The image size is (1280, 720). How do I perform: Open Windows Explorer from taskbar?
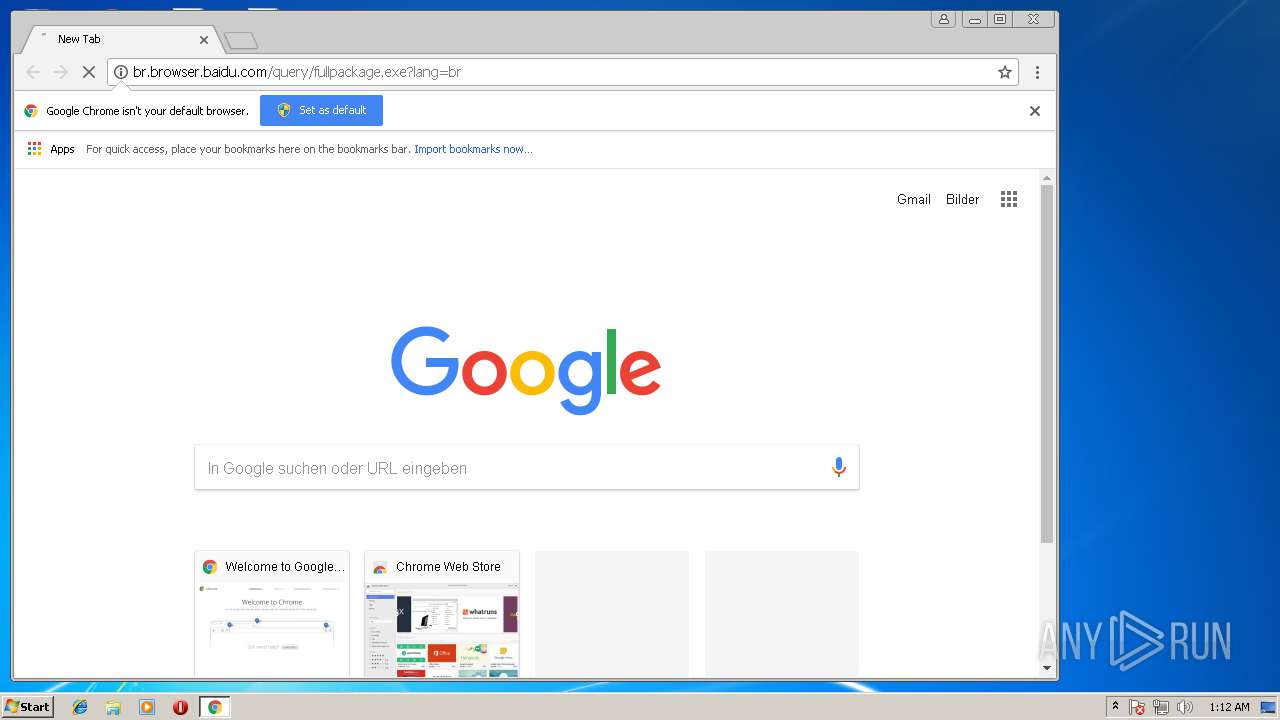(x=113, y=707)
